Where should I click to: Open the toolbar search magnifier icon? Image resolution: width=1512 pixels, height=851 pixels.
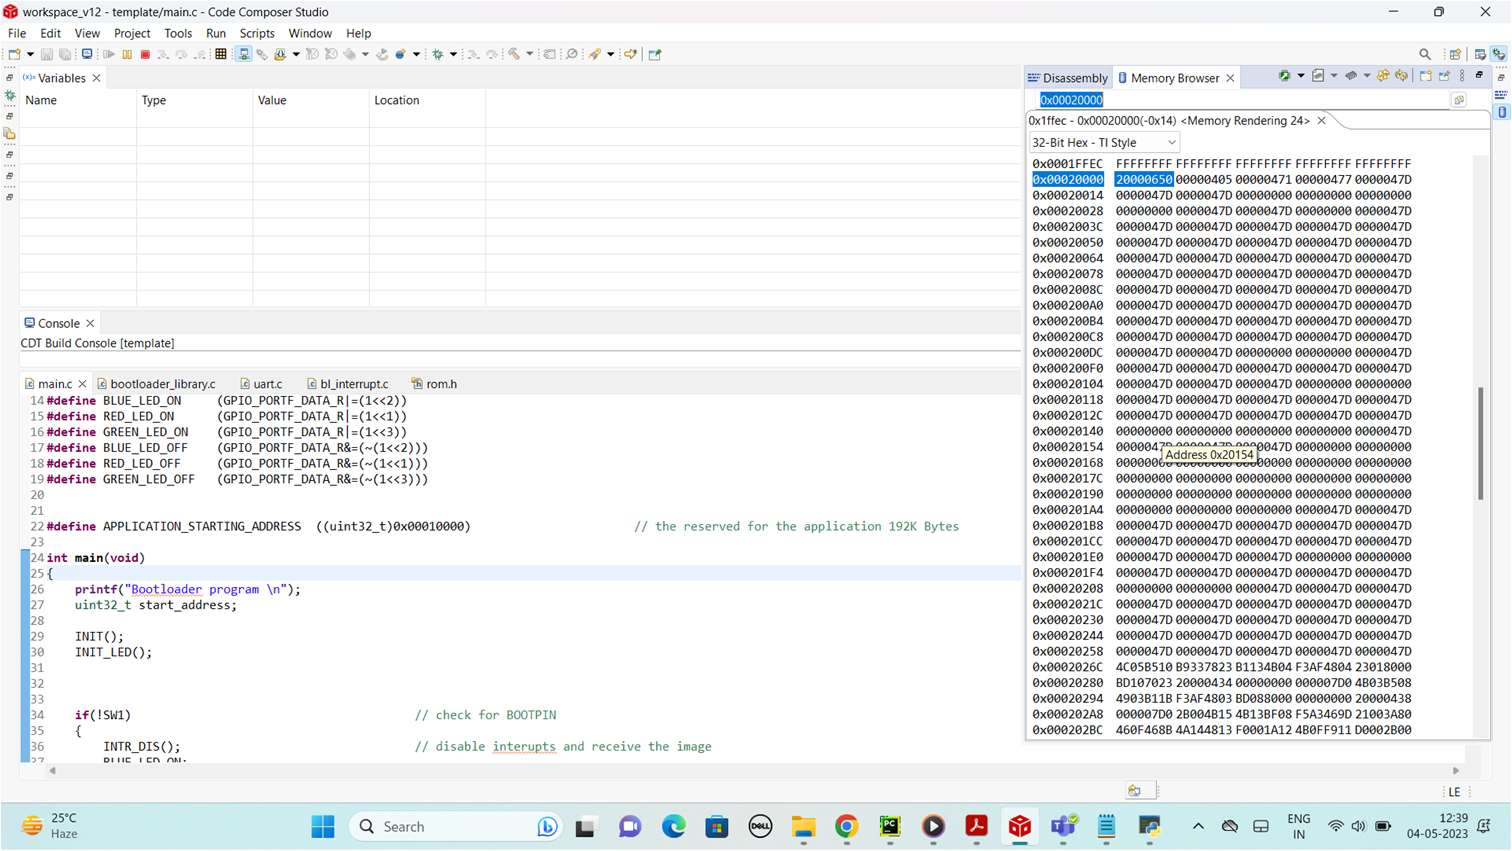point(1425,55)
